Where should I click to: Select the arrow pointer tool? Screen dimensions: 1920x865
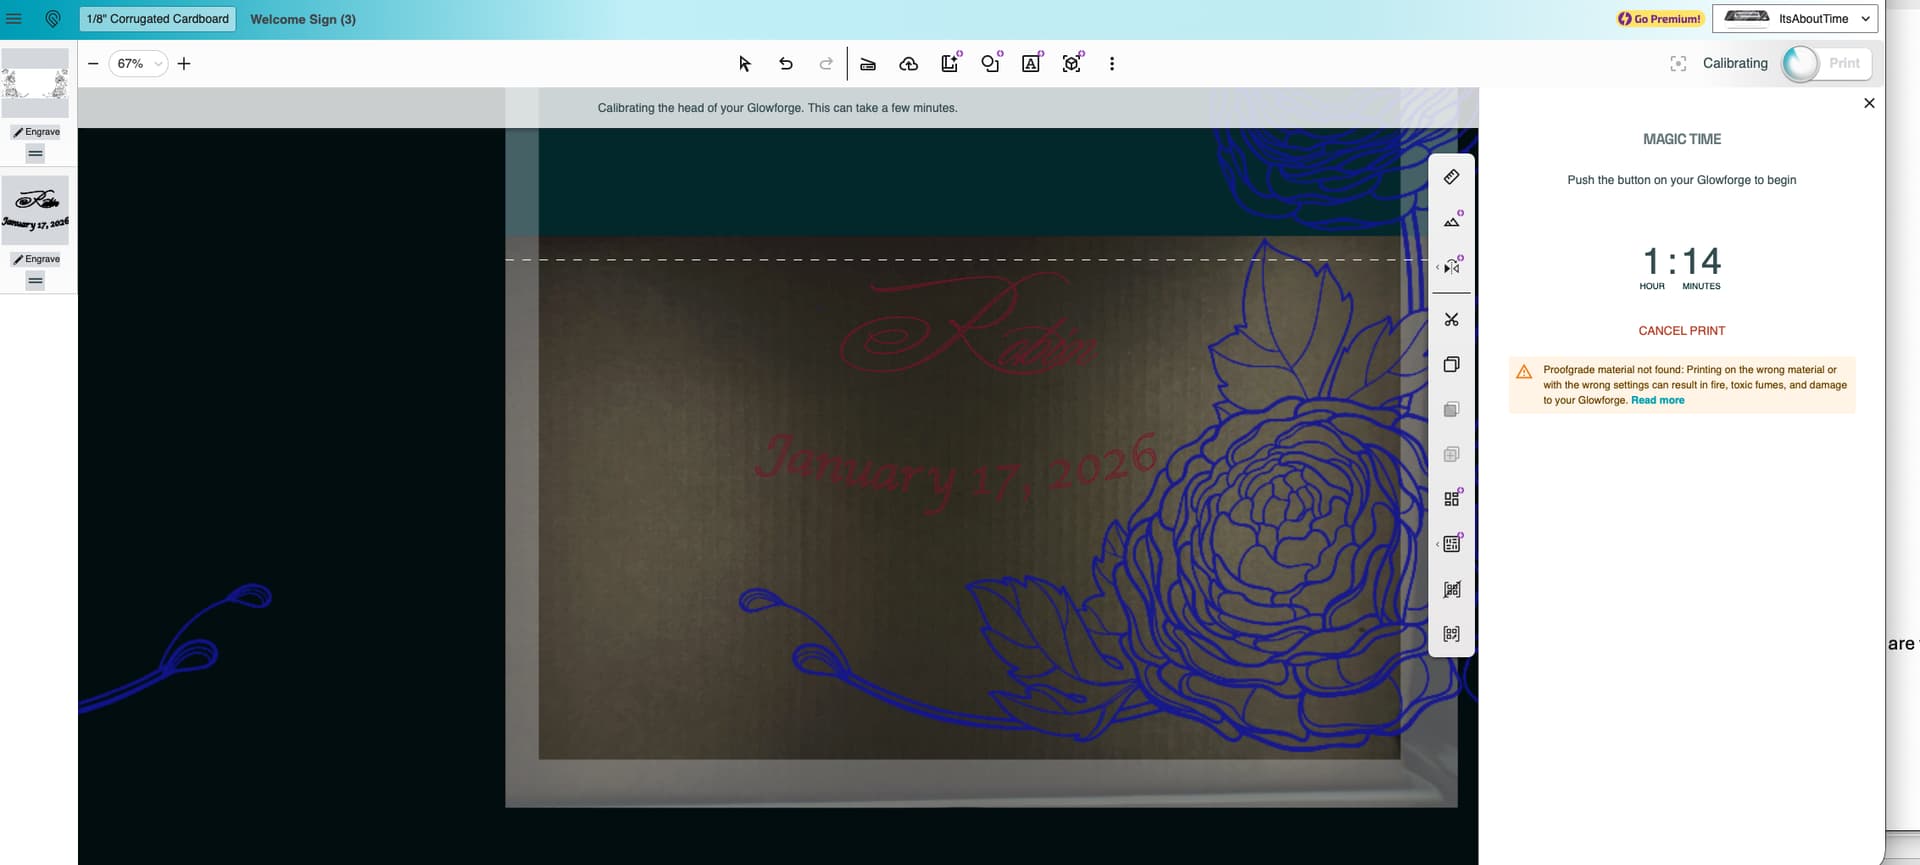pos(744,64)
